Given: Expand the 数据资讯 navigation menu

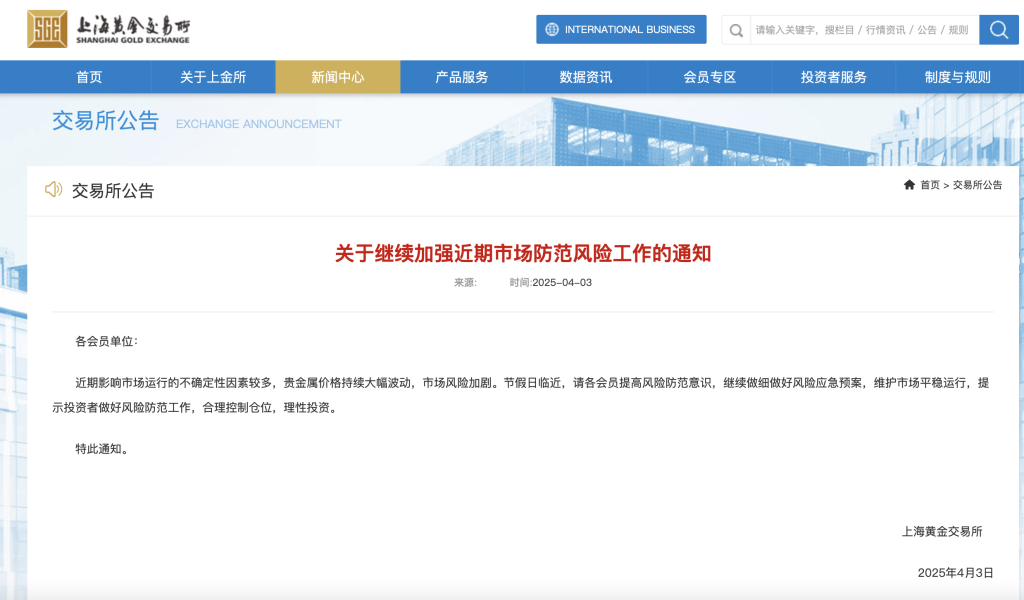Looking at the screenshot, I should point(585,77).
